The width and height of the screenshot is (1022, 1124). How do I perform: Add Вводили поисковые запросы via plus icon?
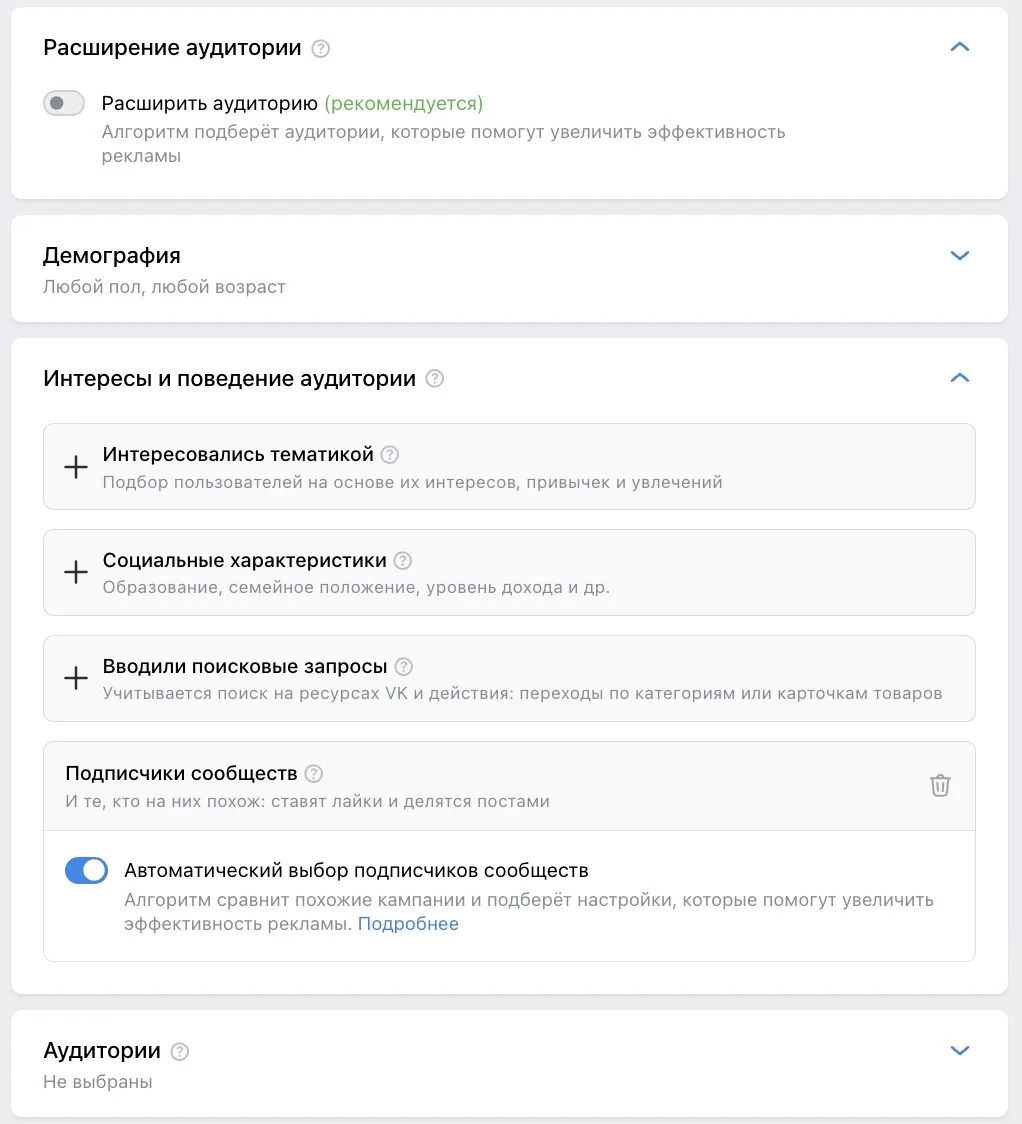point(76,678)
